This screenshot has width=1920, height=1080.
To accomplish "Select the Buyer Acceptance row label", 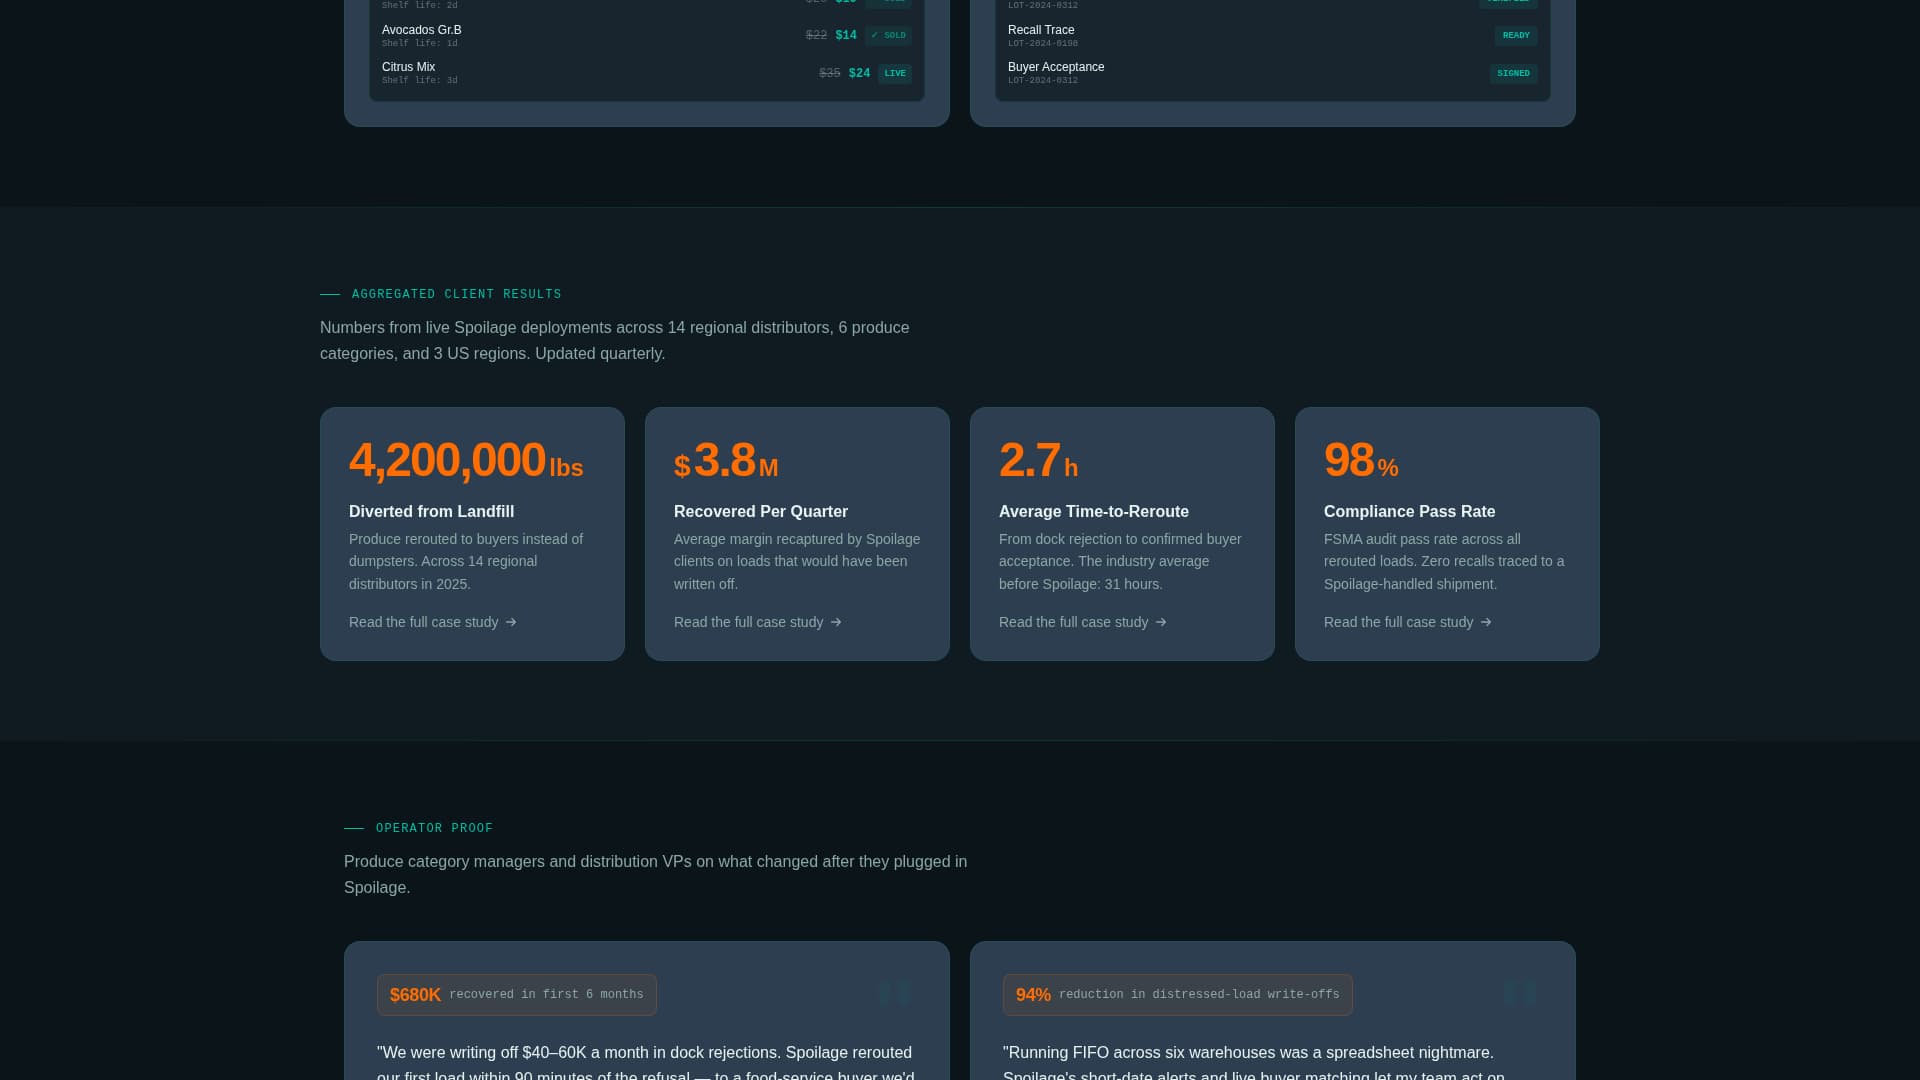I will (1056, 67).
